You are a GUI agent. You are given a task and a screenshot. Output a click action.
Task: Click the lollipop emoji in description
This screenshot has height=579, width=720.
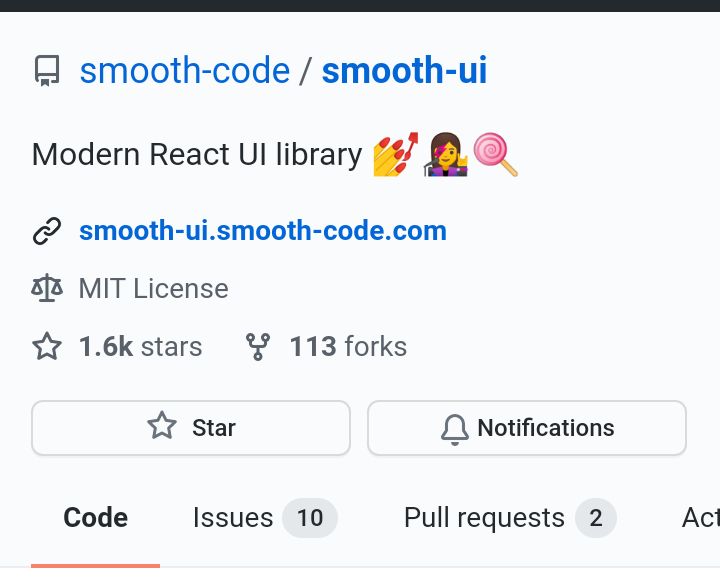pyautogui.click(x=495, y=154)
